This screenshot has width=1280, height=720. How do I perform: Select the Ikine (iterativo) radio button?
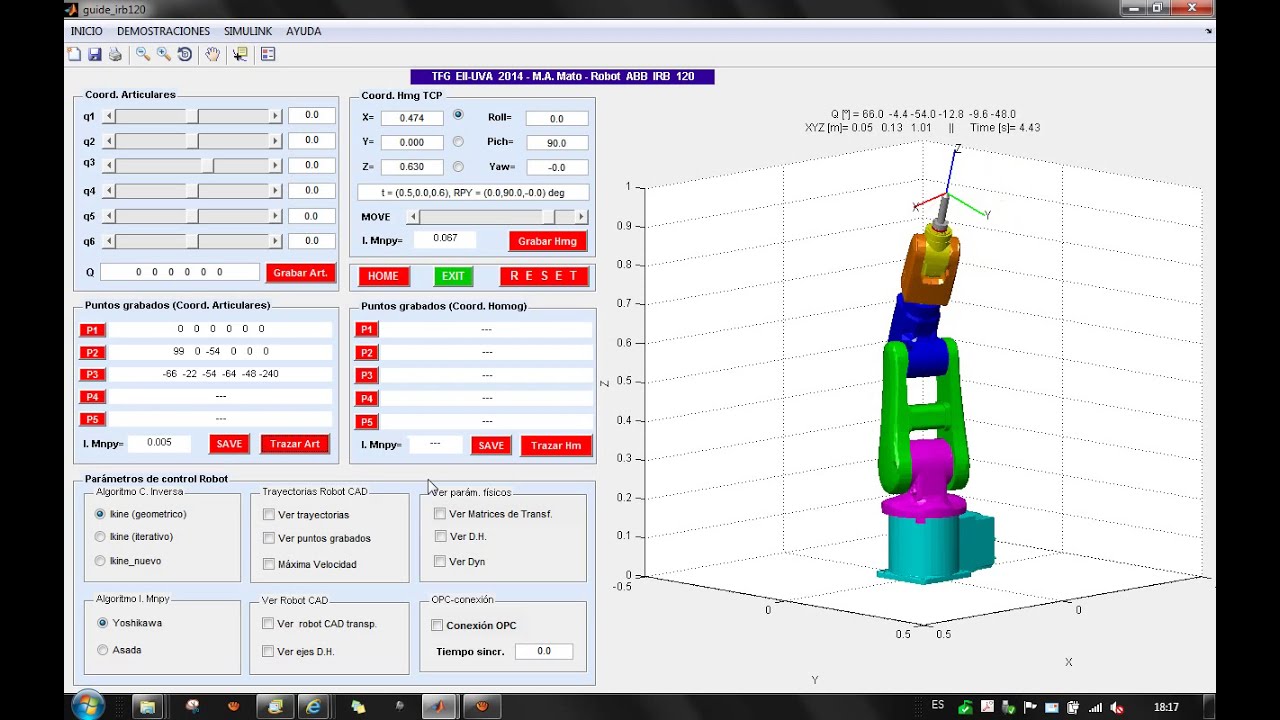point(100,537)
